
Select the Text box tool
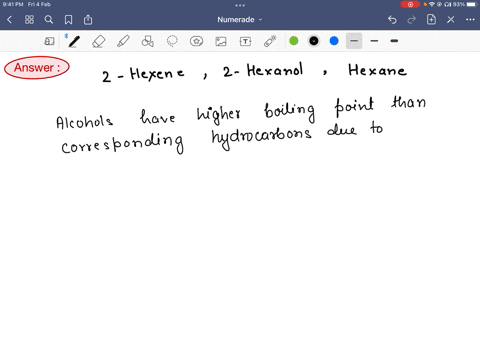point(245,41)
